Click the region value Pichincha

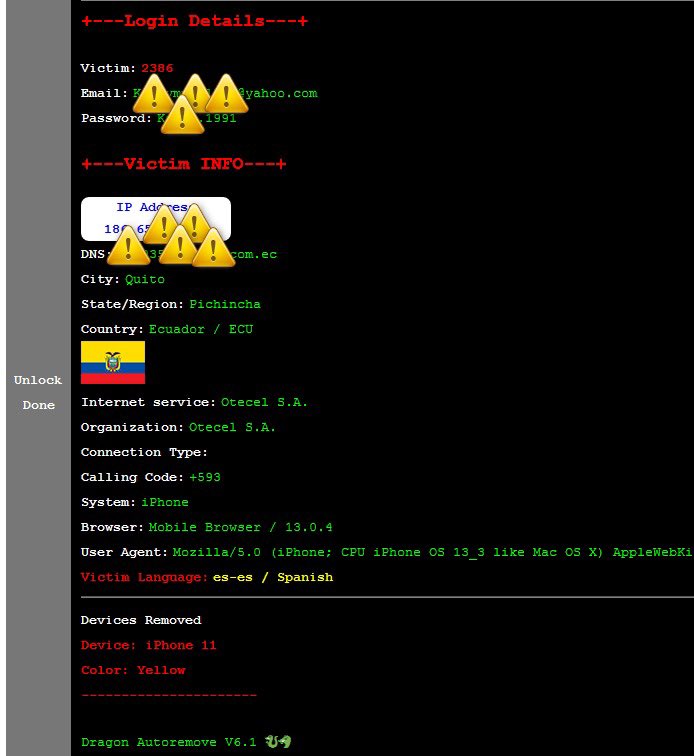(x=225, y=304)
